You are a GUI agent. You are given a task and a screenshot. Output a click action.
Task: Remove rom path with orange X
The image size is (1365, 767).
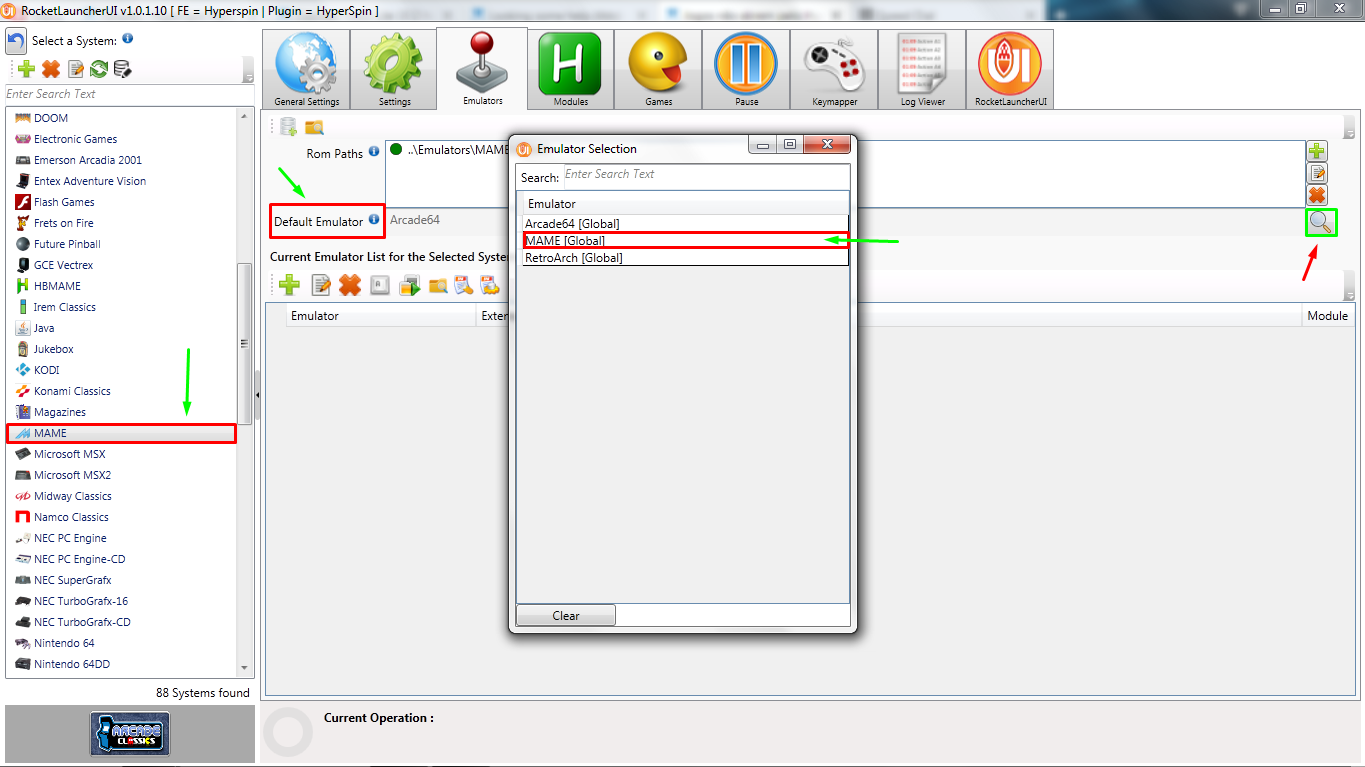(x=1317, y=195)
